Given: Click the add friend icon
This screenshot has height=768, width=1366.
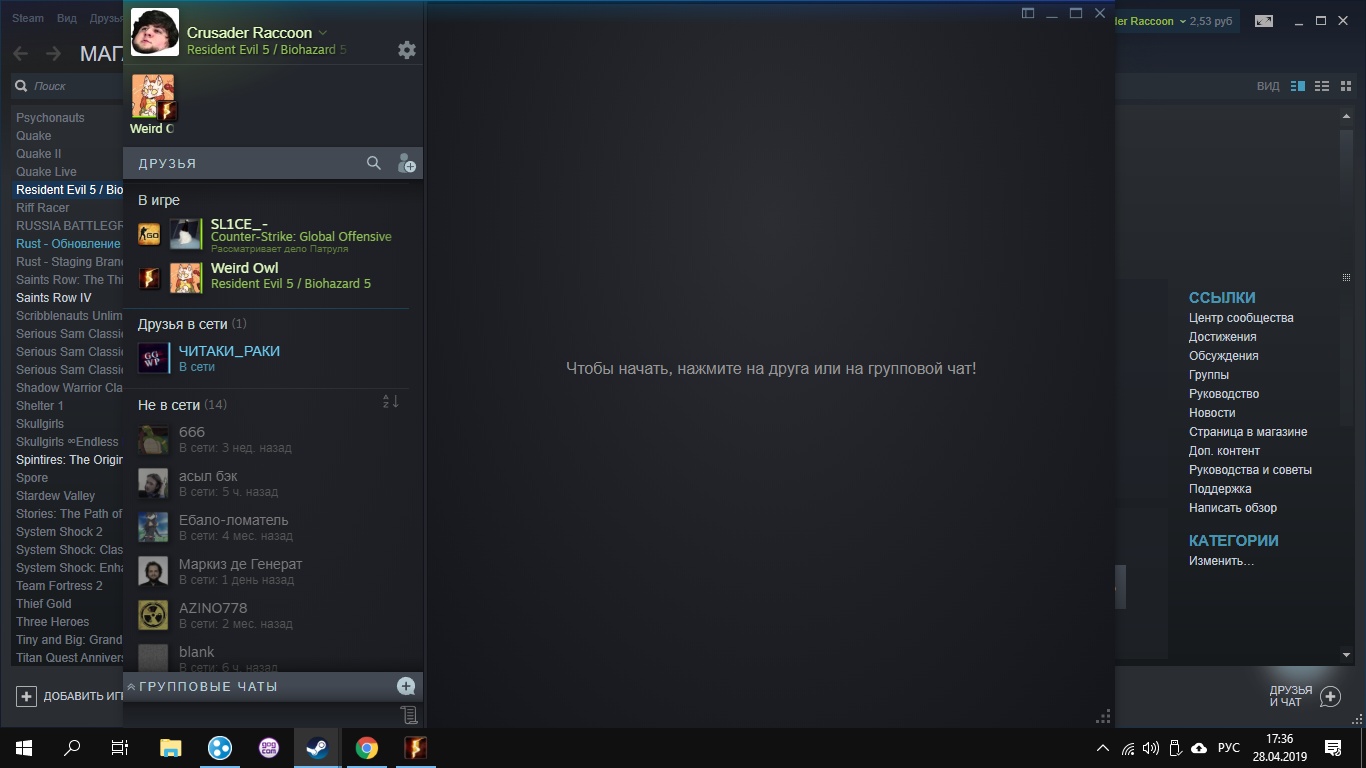Looking at the screenshot, I should [x=406, y=163].
